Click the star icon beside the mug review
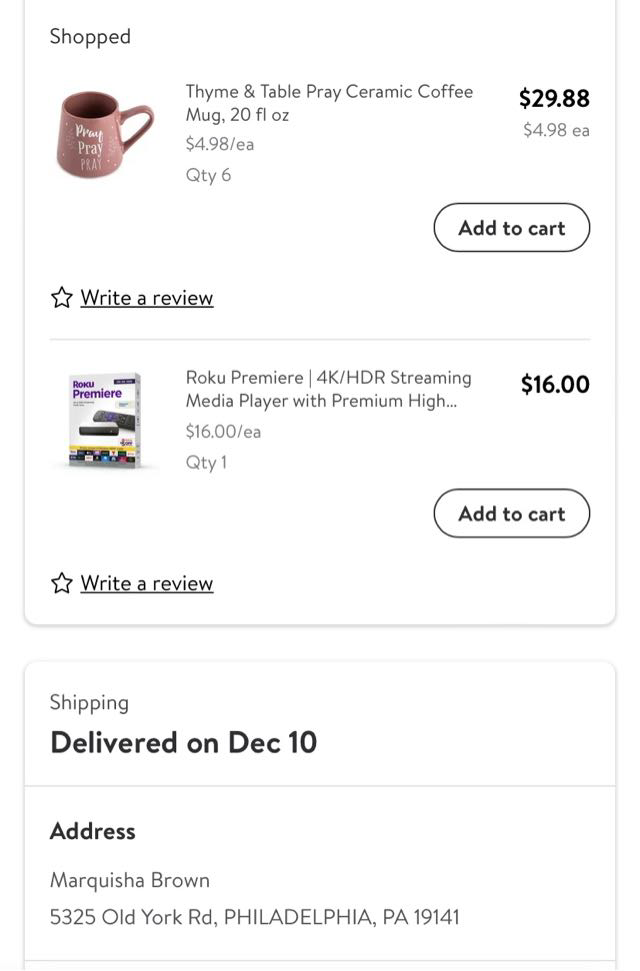 [x=62, y=298]
